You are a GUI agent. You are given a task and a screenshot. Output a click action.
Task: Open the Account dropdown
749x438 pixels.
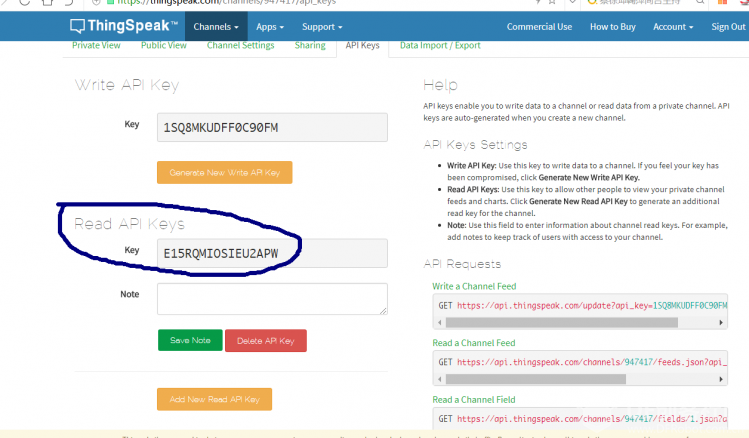[673, 27]
